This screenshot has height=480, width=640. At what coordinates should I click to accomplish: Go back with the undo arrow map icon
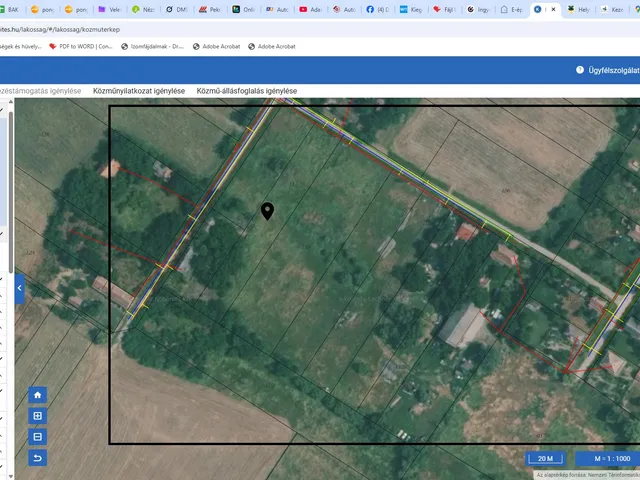pos(38,458)
